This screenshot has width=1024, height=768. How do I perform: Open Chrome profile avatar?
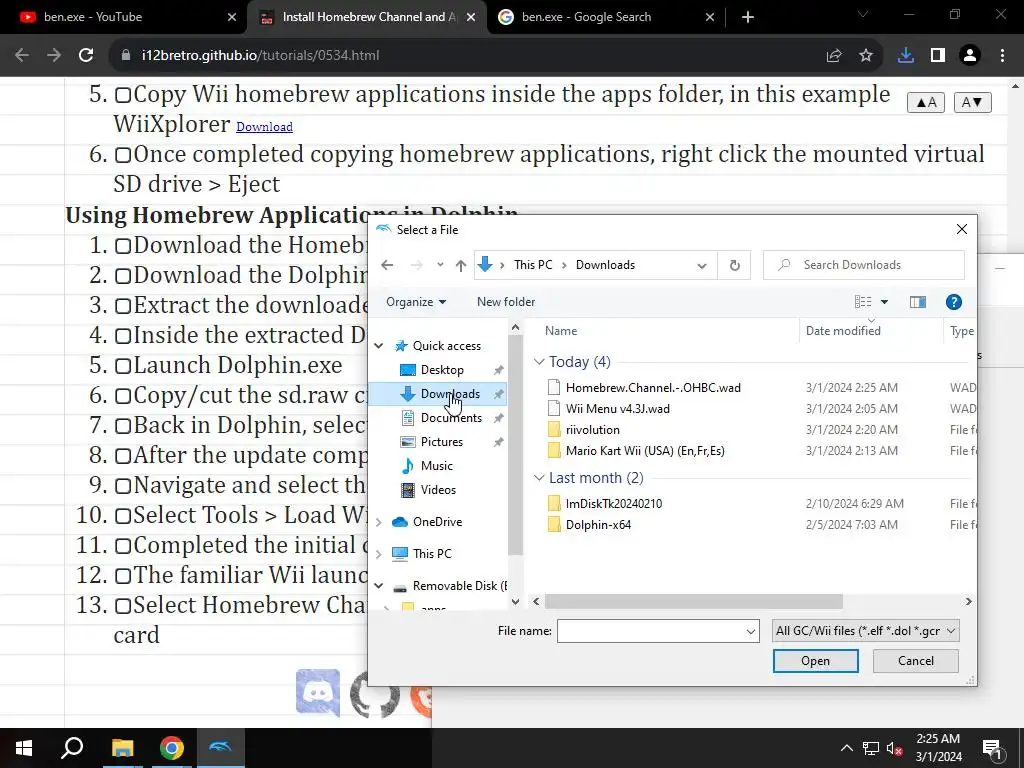tap(970, 56)
